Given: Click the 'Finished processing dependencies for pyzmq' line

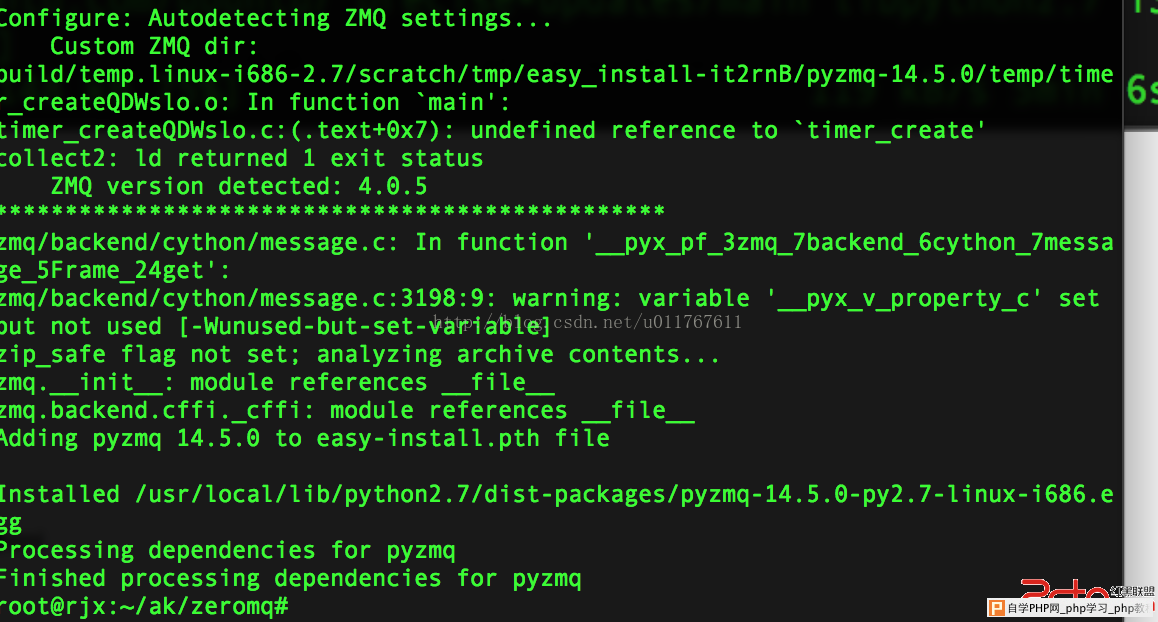Looking at the screenshot, I should click(x=290, y=578).
